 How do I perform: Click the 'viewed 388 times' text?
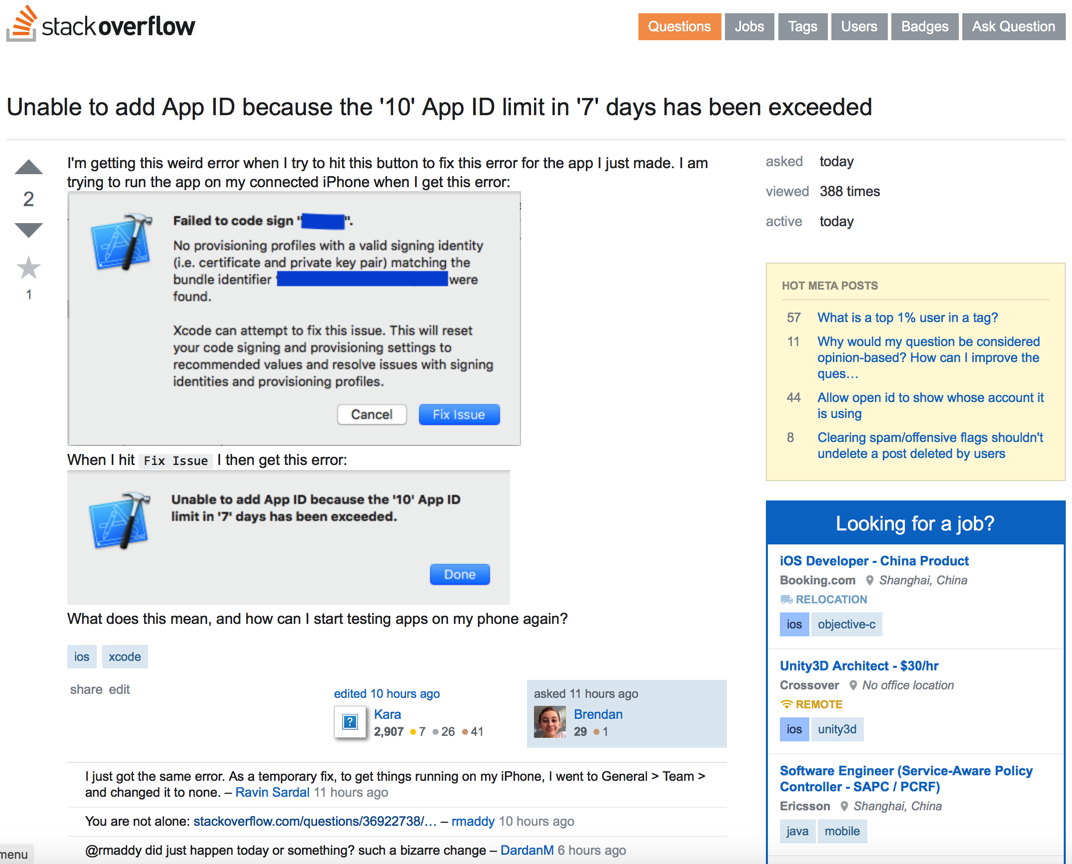[822, 191]
